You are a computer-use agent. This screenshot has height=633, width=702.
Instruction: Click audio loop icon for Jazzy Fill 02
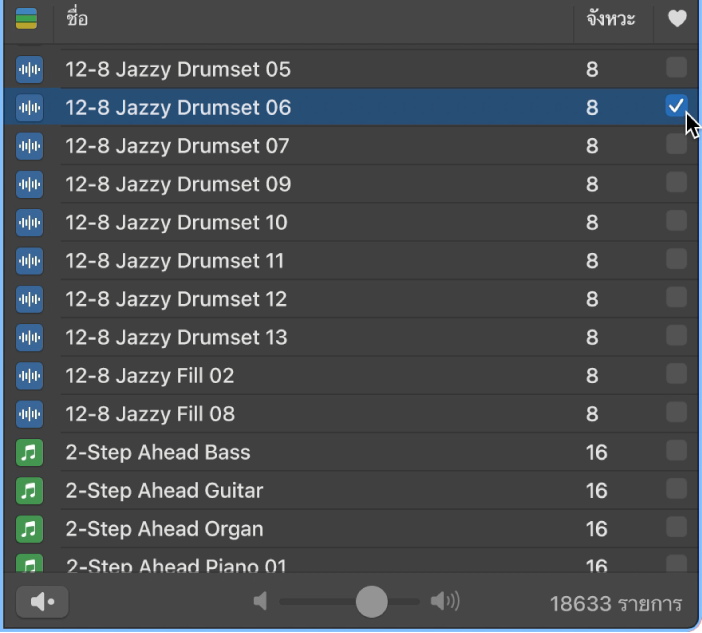pos(30,376)
